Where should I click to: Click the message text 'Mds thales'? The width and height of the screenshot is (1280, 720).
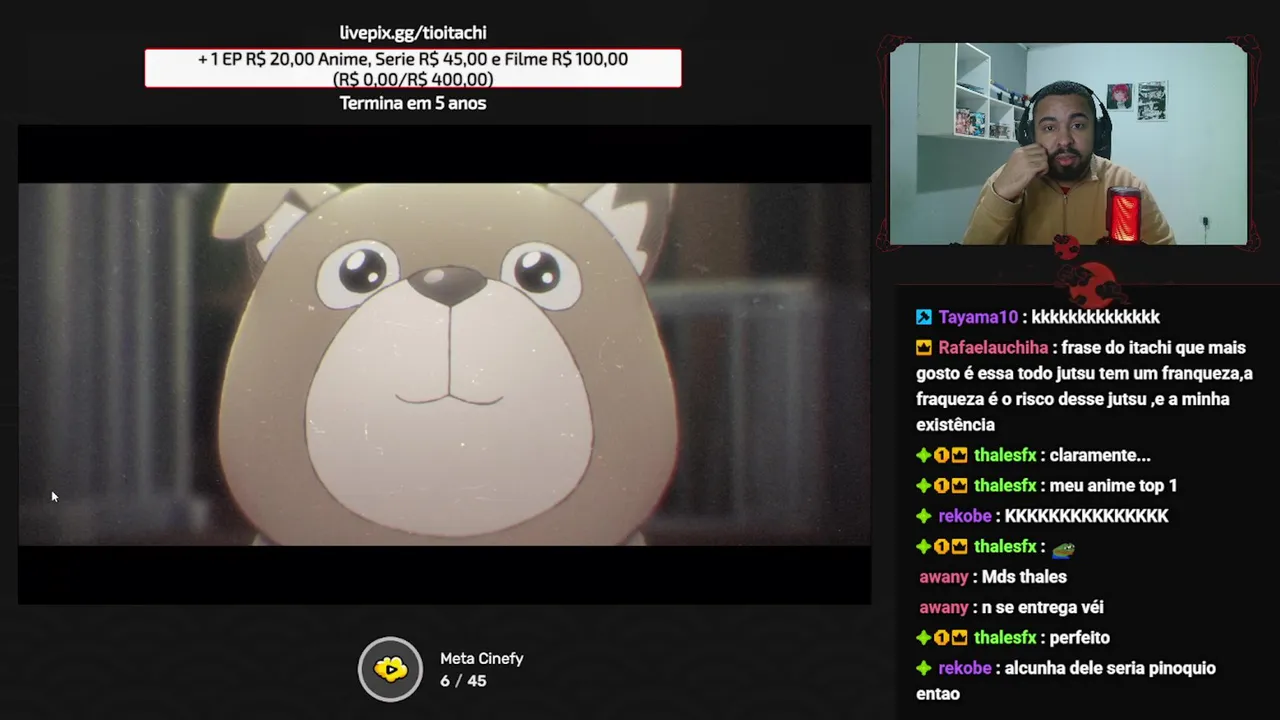click(x=1024, y=577)
